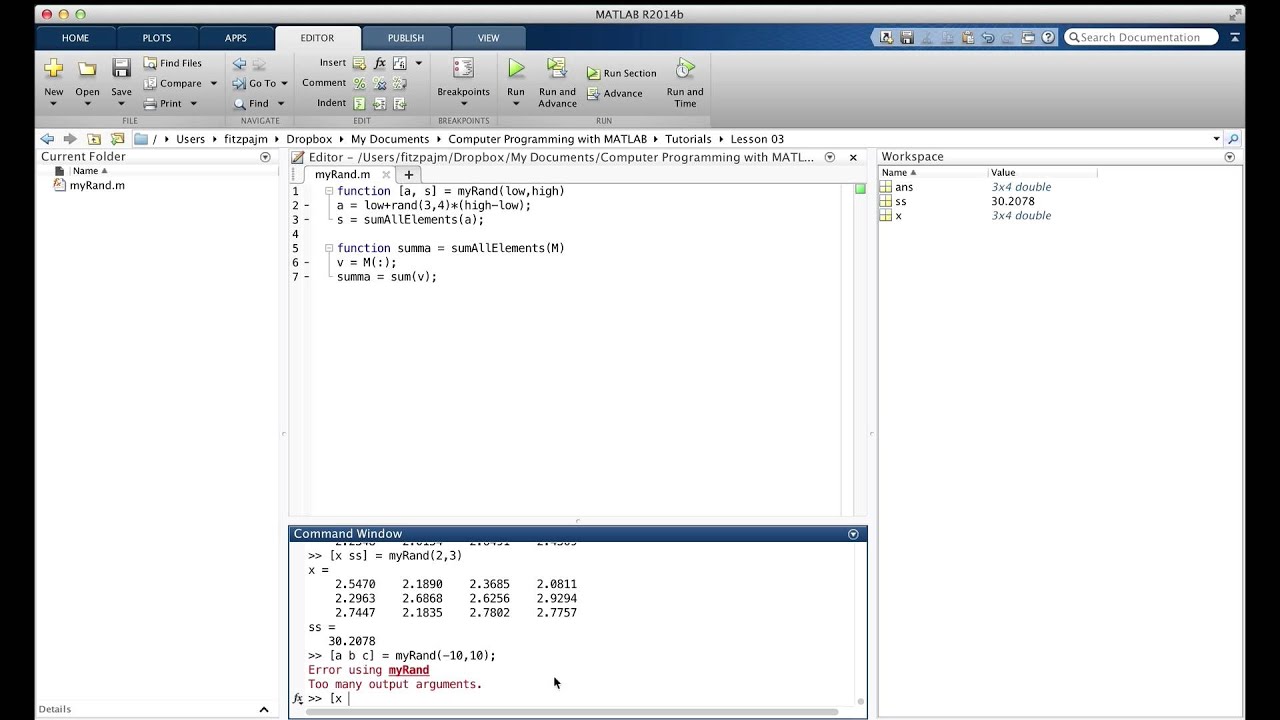This screenshot has height=720, width=1280.
Task: Click the fx insert function icon
Action: [x=380, y=63]
